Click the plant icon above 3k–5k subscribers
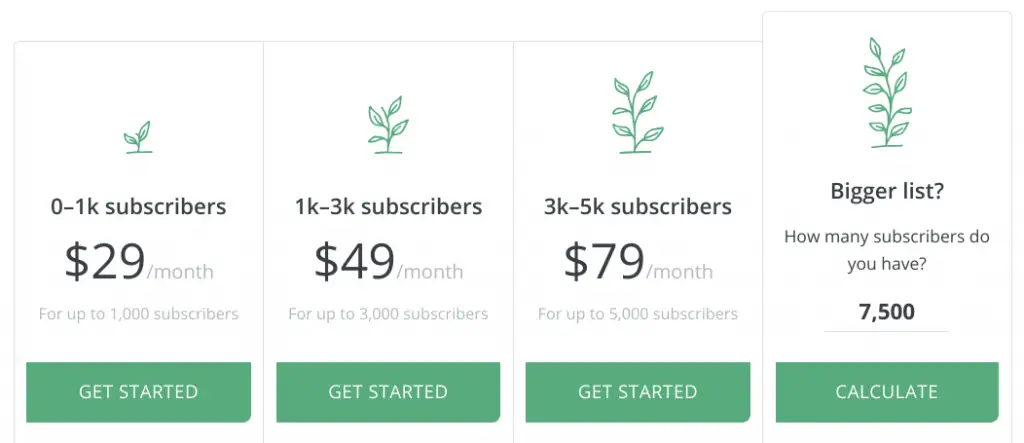The width and height of the screenshot is (1024, 443). pos(638,112)
